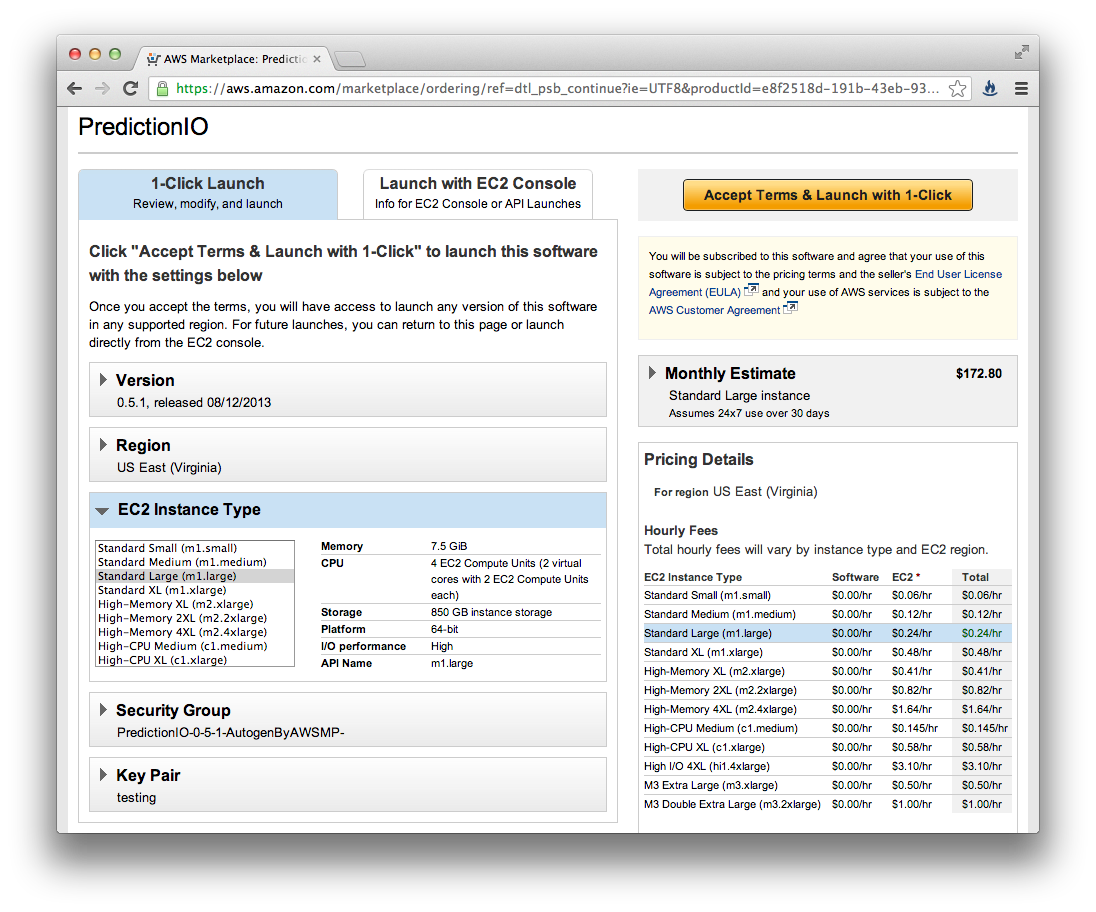Switch to Launch with EC2 Console tab
The image size is (1096, 912).
[478, 194]
